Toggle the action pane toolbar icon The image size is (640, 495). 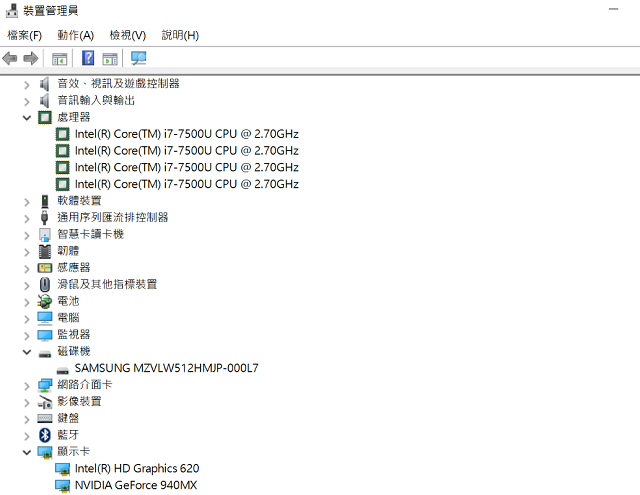(110, 59)
